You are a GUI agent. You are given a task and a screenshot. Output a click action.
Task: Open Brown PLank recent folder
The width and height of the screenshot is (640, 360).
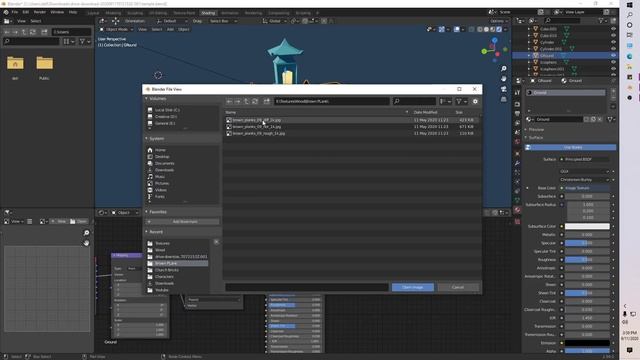pyautogui.click(x=177, y=263)
